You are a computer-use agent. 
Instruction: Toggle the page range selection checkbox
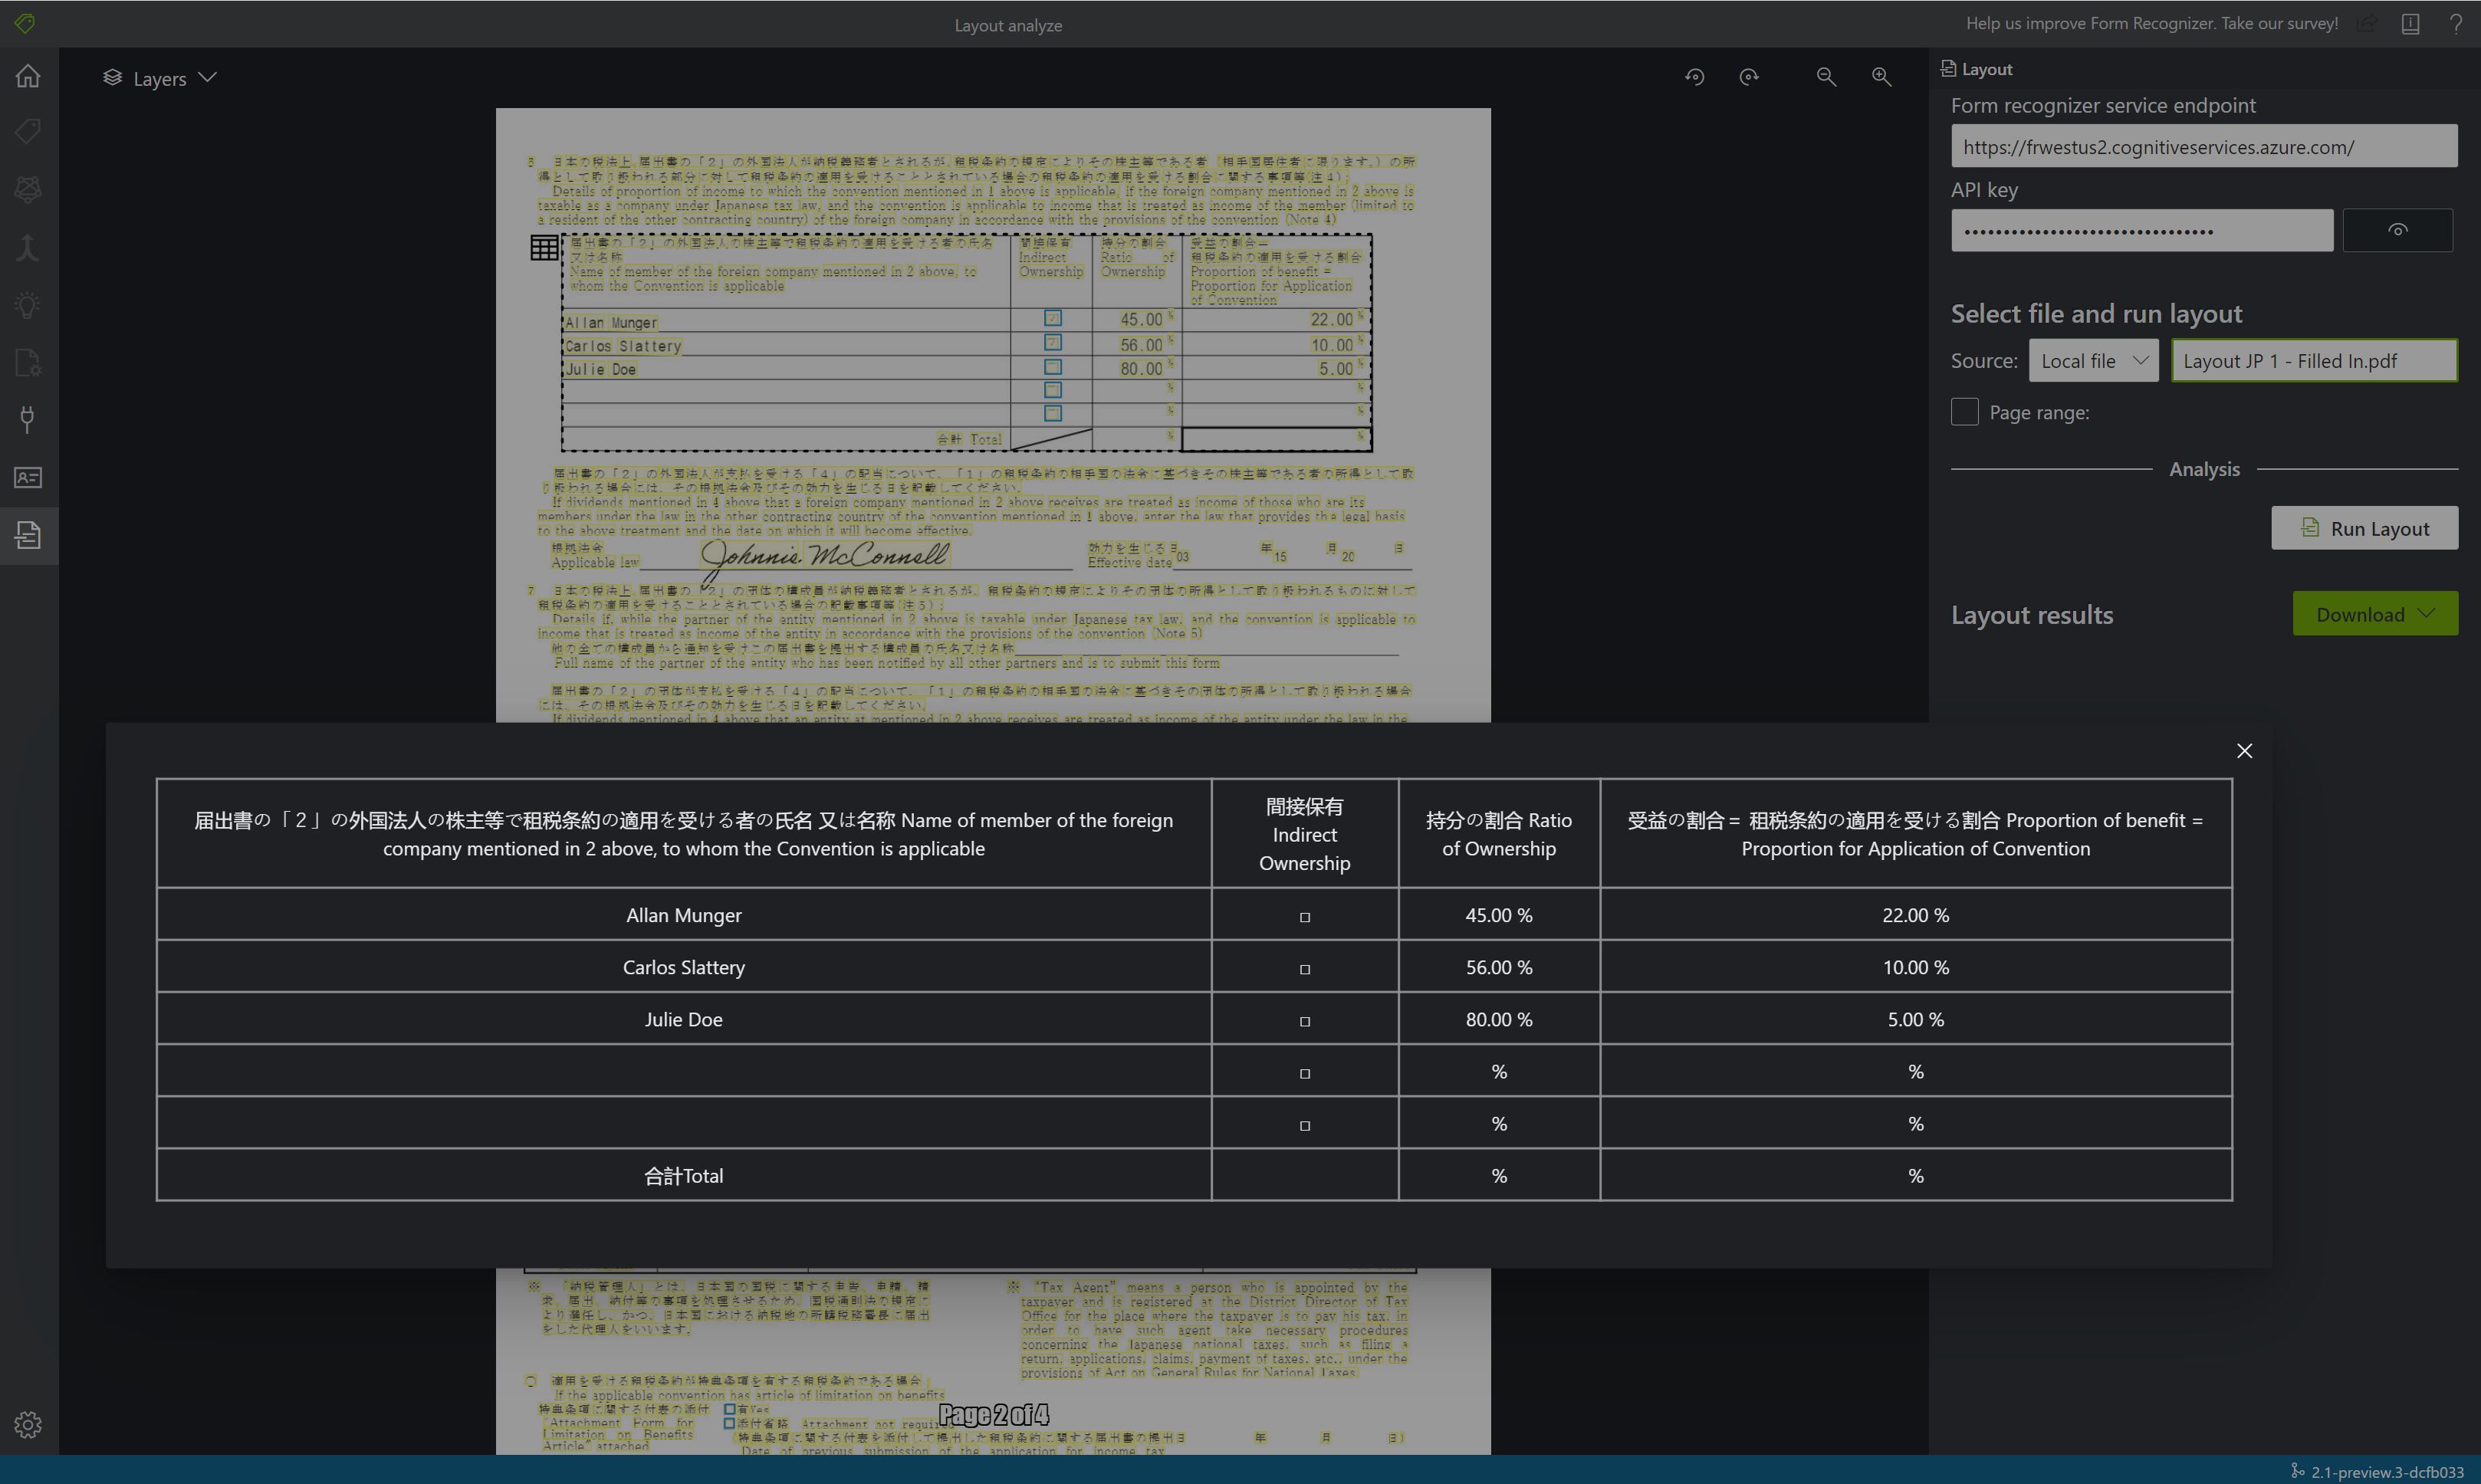tap(1963, 410)
